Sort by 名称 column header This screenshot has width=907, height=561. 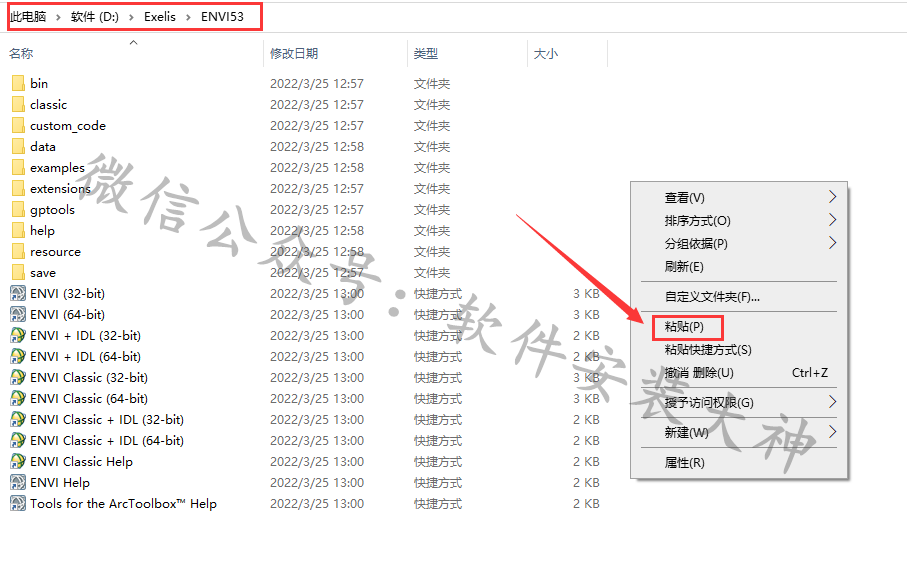21,54
